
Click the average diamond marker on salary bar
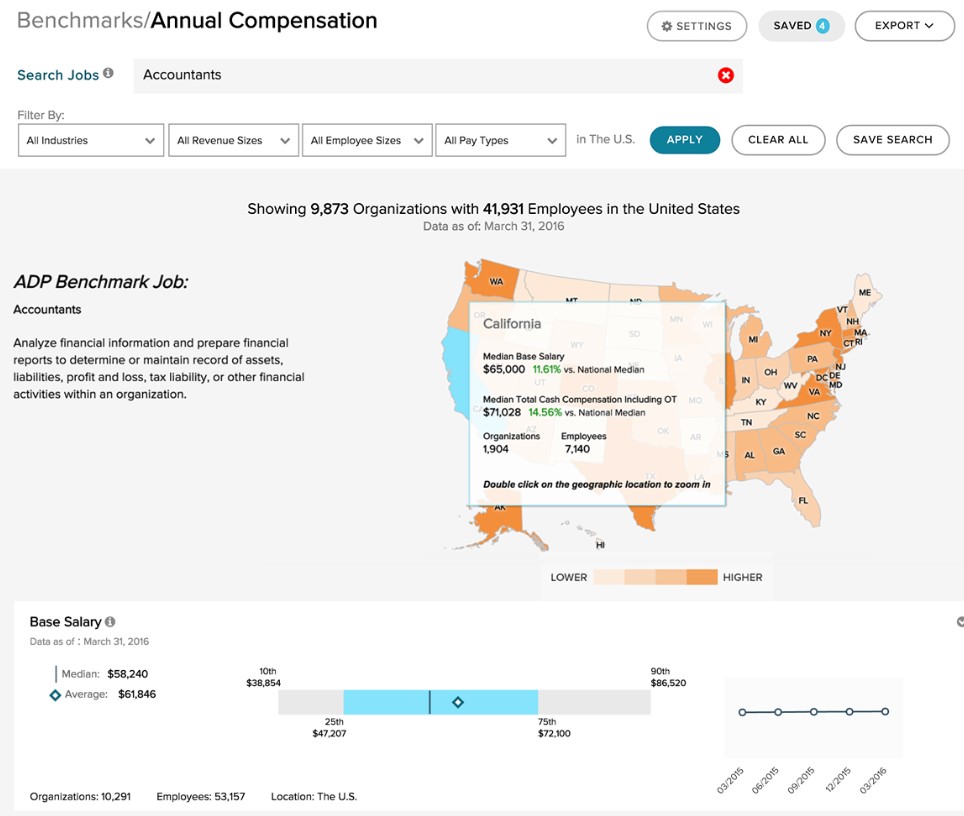point(457,703)
